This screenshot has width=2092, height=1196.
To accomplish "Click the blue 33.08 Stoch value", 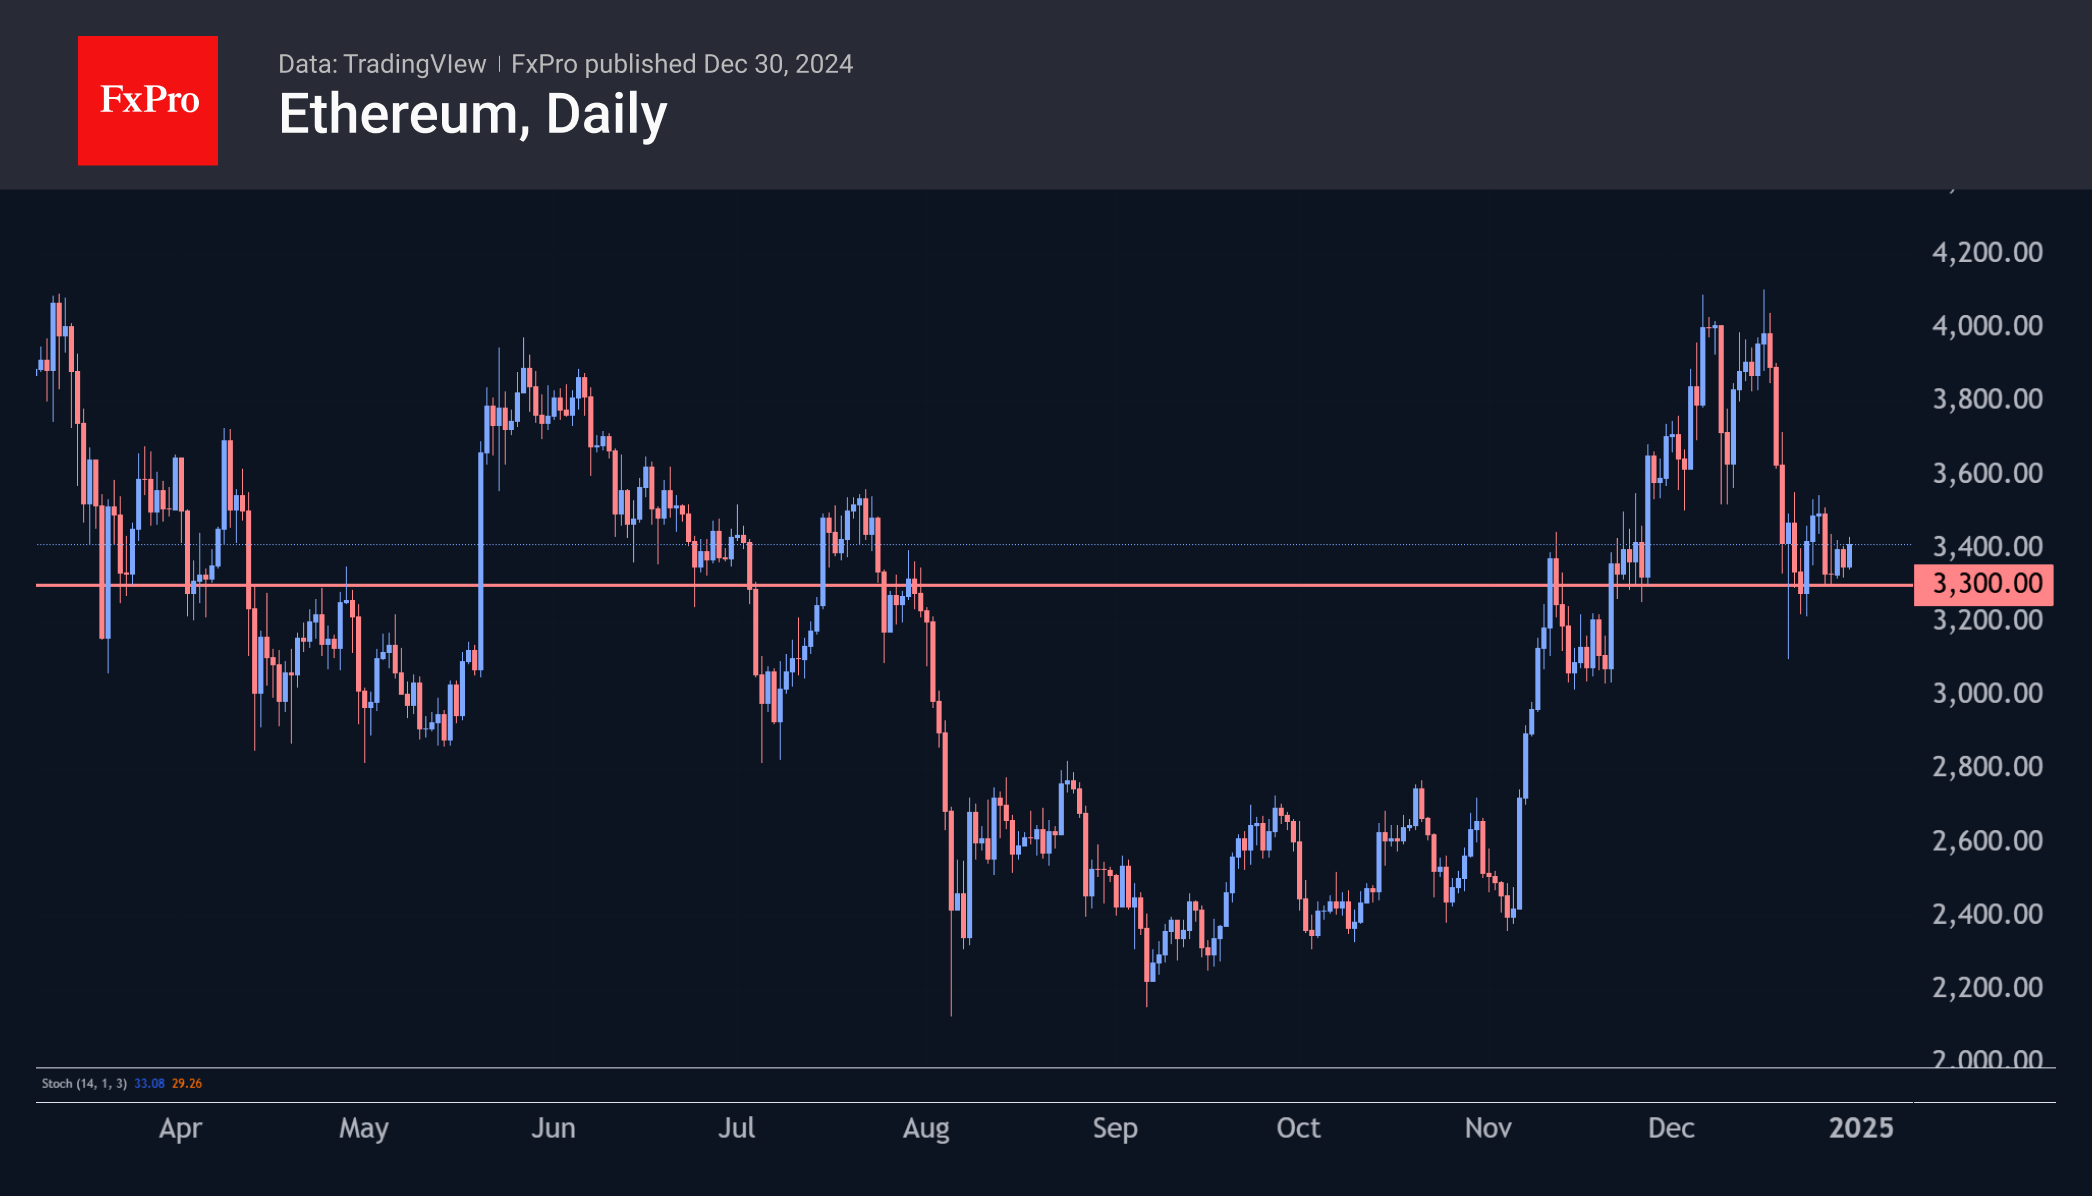I will (149, 1083).
